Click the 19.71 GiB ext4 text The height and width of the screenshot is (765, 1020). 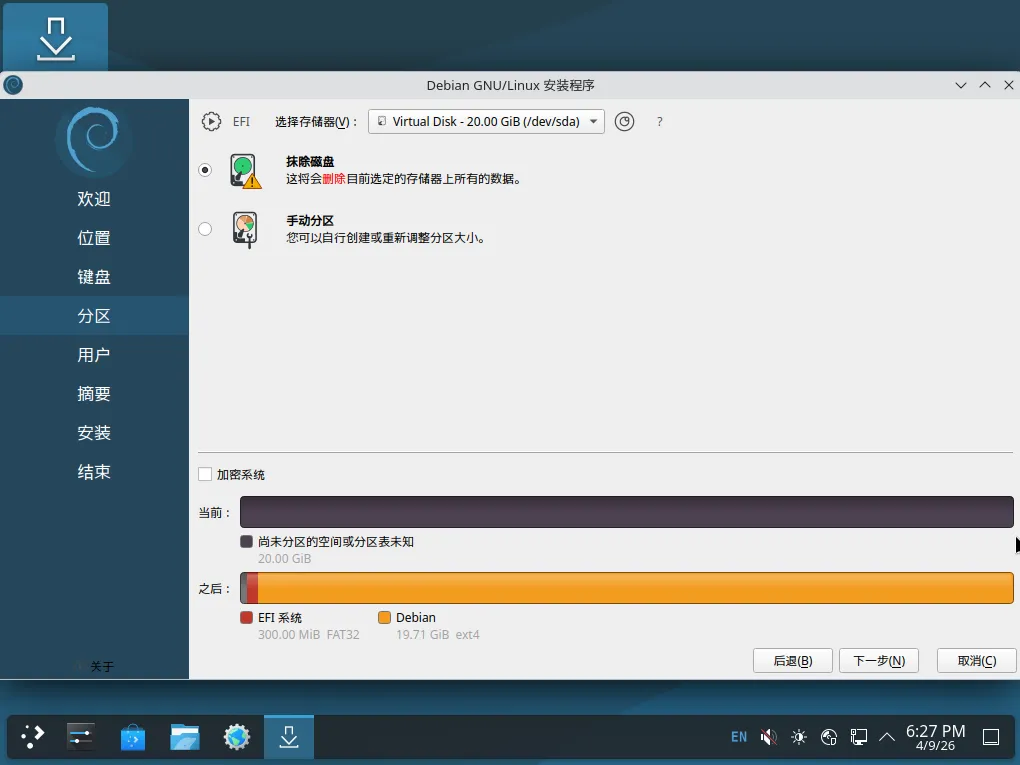click(438, 634)
